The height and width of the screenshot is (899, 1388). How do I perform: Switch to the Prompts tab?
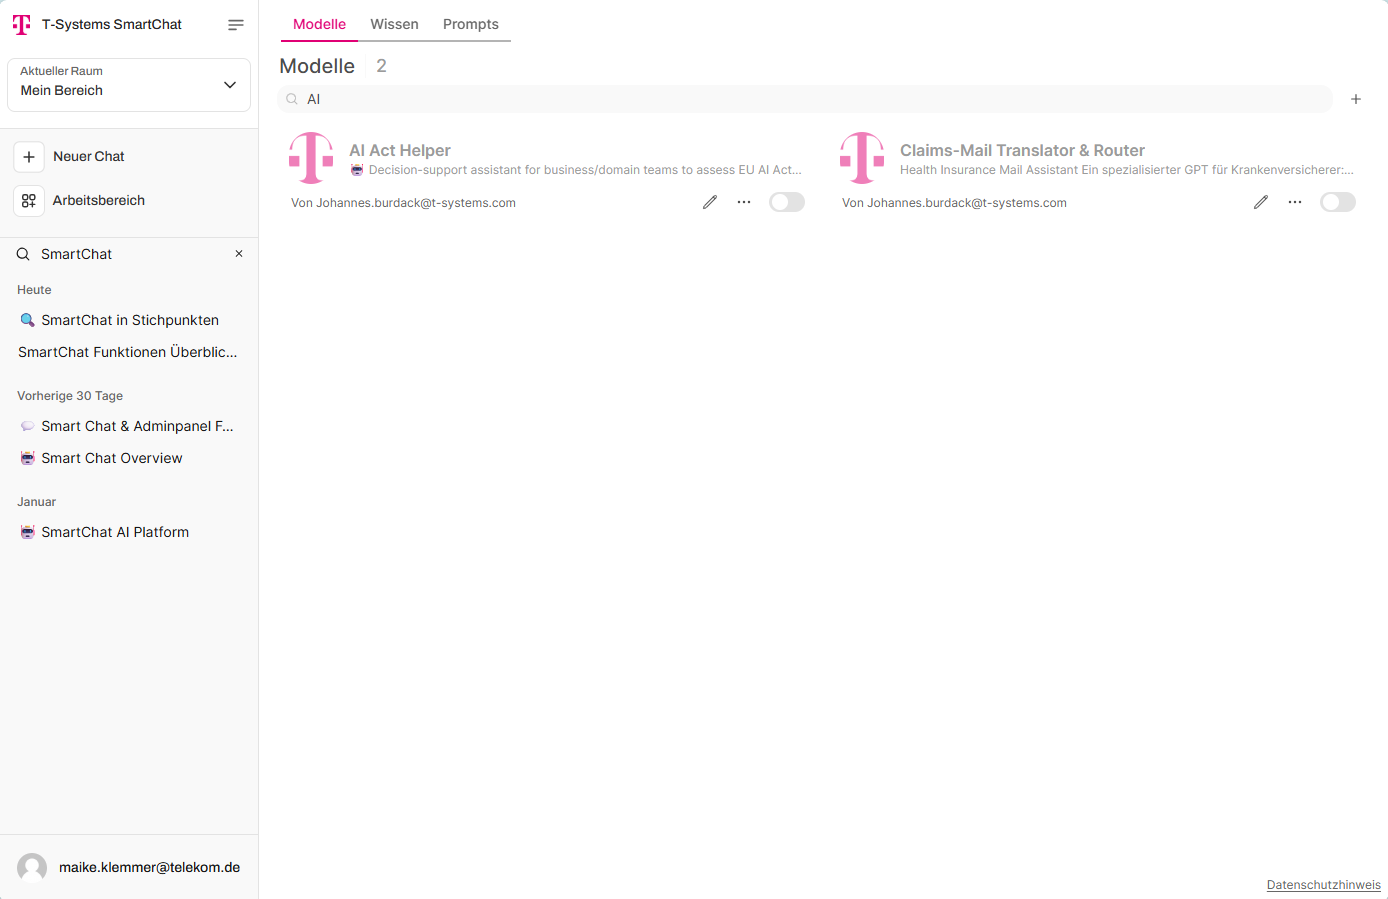(471, 24)
